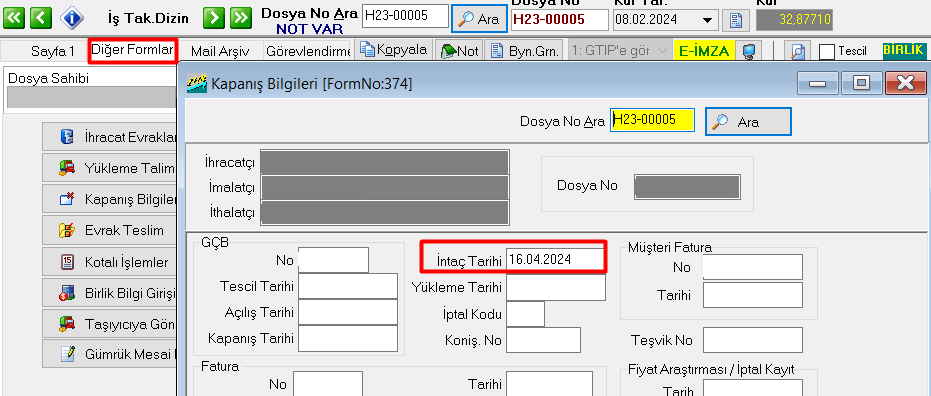Open the Kur Tar. date dropdown
The width and height of the screenshot is (931, 396).
(x=707, y=20)
